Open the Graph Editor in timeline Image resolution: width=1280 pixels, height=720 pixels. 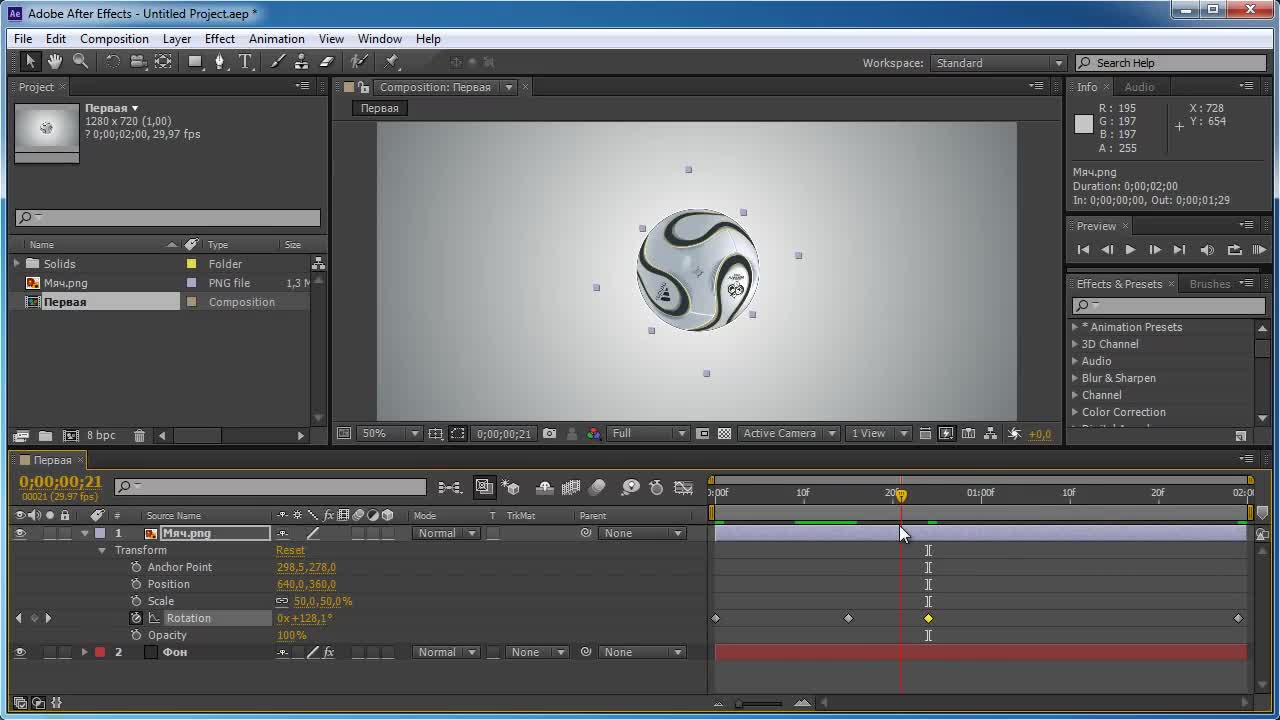684,487
